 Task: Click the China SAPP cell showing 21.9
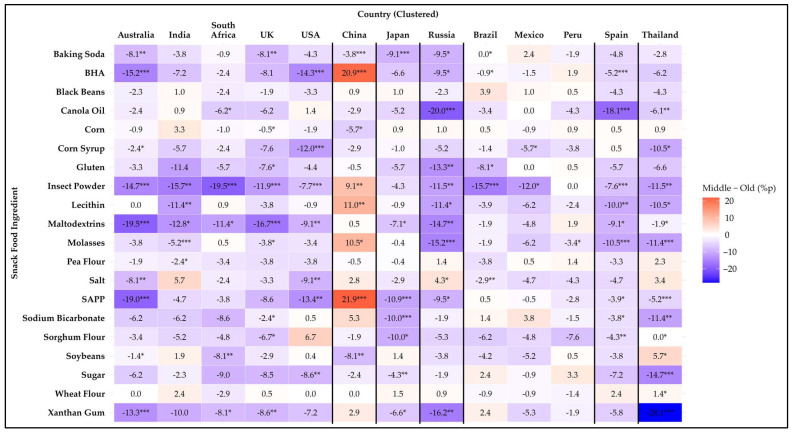tap(354, 299)
